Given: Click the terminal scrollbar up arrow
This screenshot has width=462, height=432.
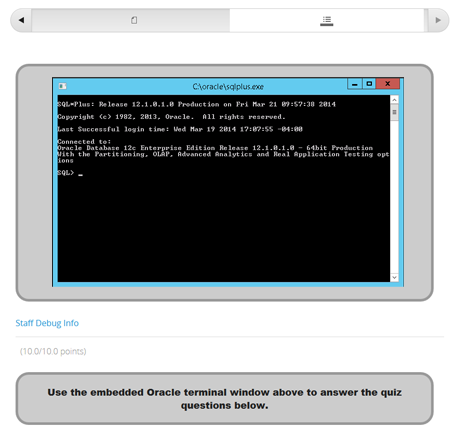Looking at the screenshot, I should point(394,100).
